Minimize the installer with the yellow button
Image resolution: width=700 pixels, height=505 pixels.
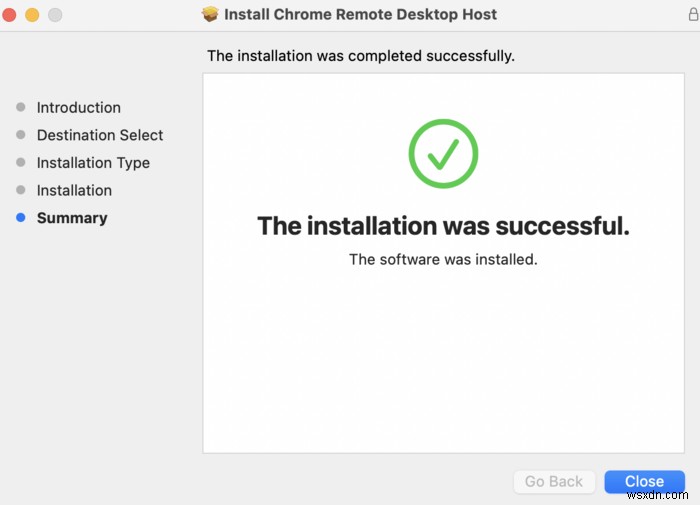pos(32,15)
